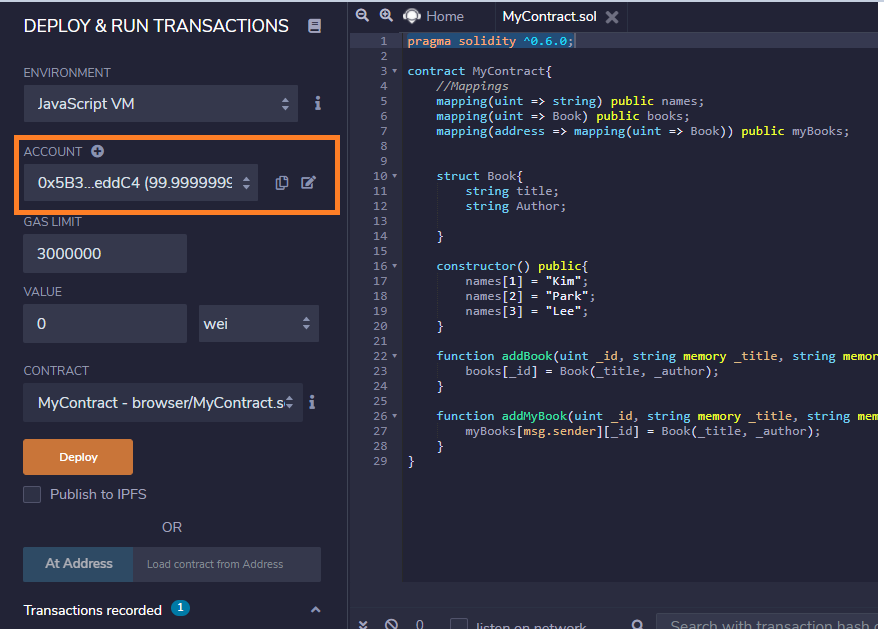Click the string Author; line in struct
This screenshot has width=884, height=629.
(515, 206)
